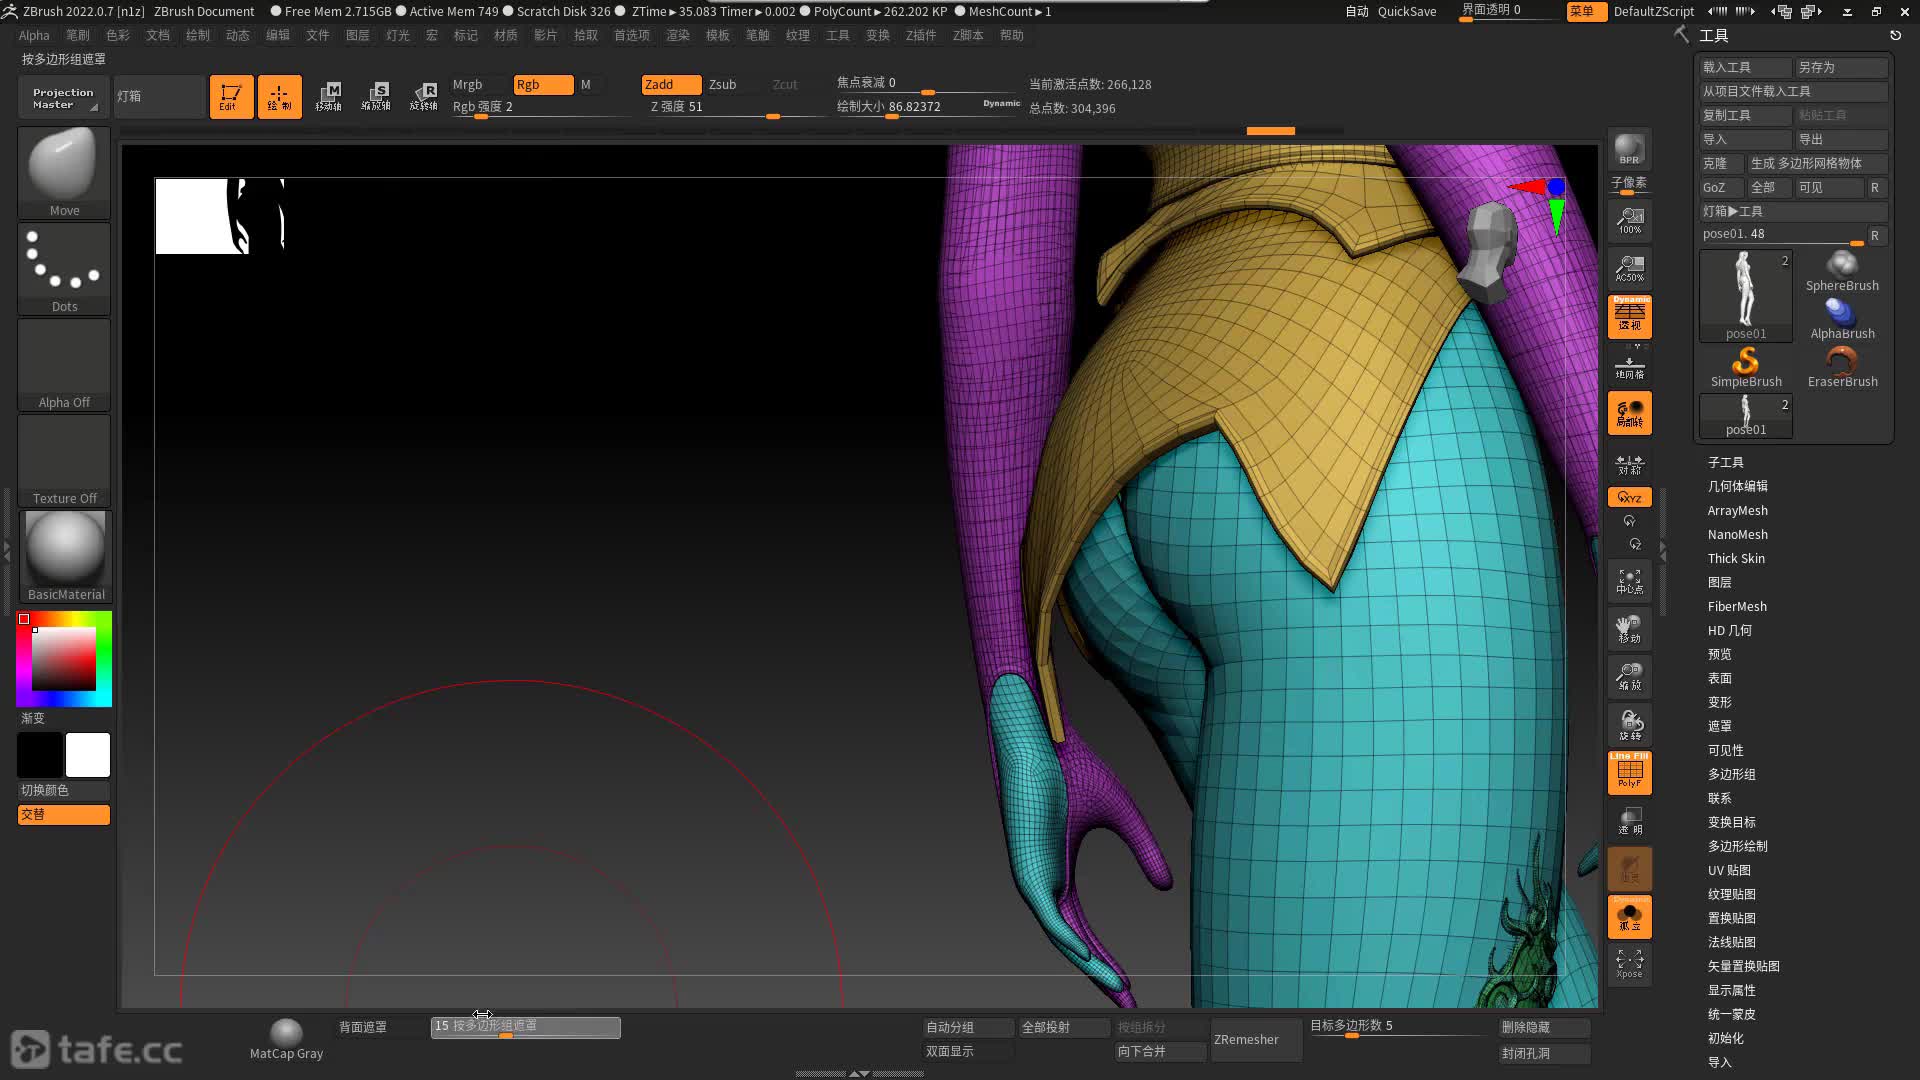Click the Edit mode button
Image resolution: width=1920 pixels, height=1080 pixels.
point(231,97)
